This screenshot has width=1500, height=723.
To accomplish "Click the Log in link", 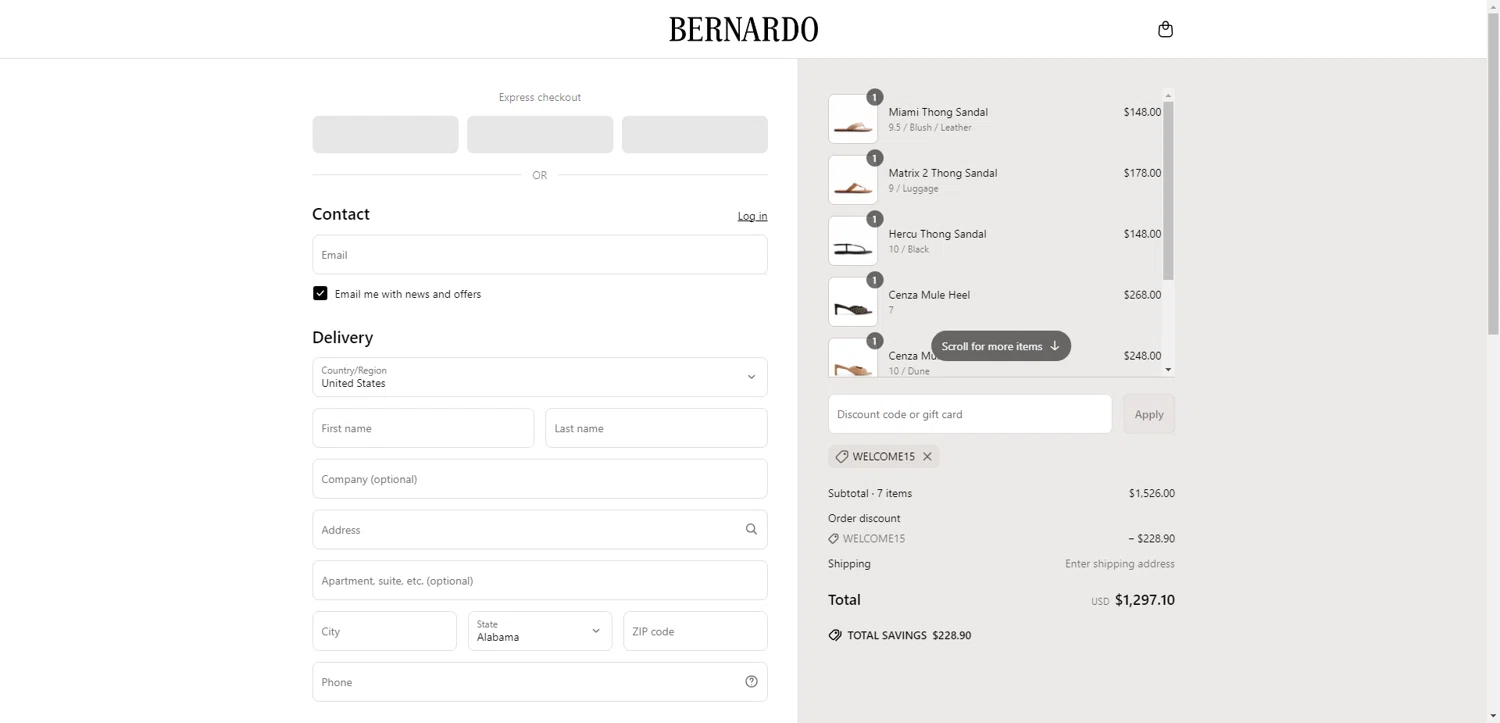I will click(752, 216).
